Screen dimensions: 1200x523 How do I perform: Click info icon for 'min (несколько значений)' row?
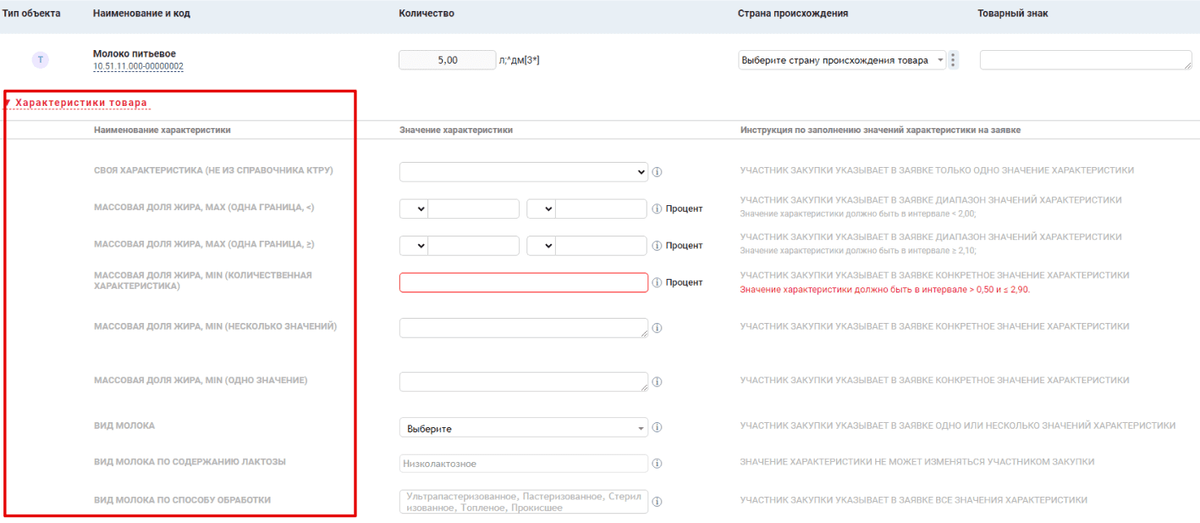[x=657, y=328]
